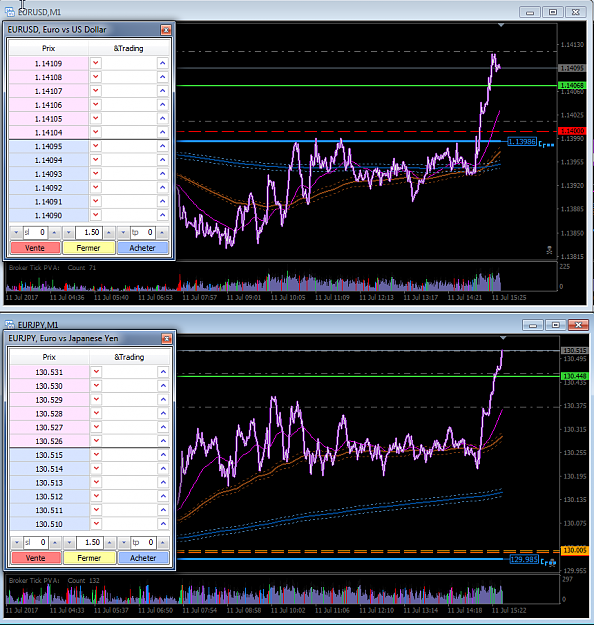
Task: Click price cell 130.515 in EURJPY panel
Action: 49,455
